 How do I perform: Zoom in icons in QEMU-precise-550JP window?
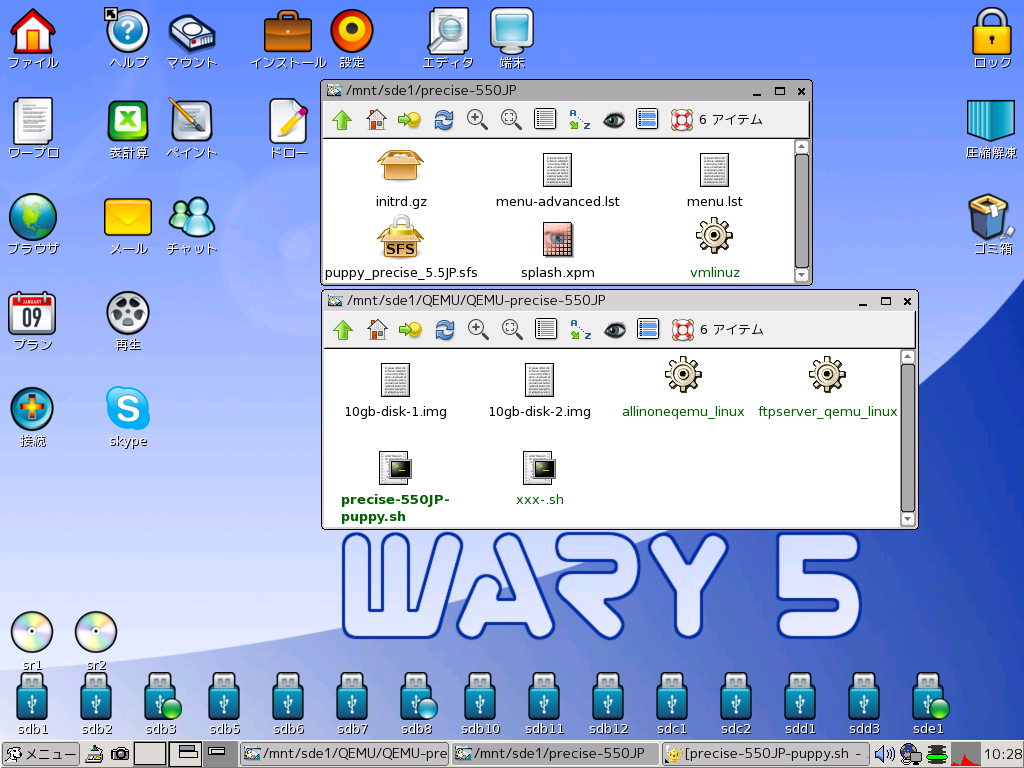(x=479, y=330)
